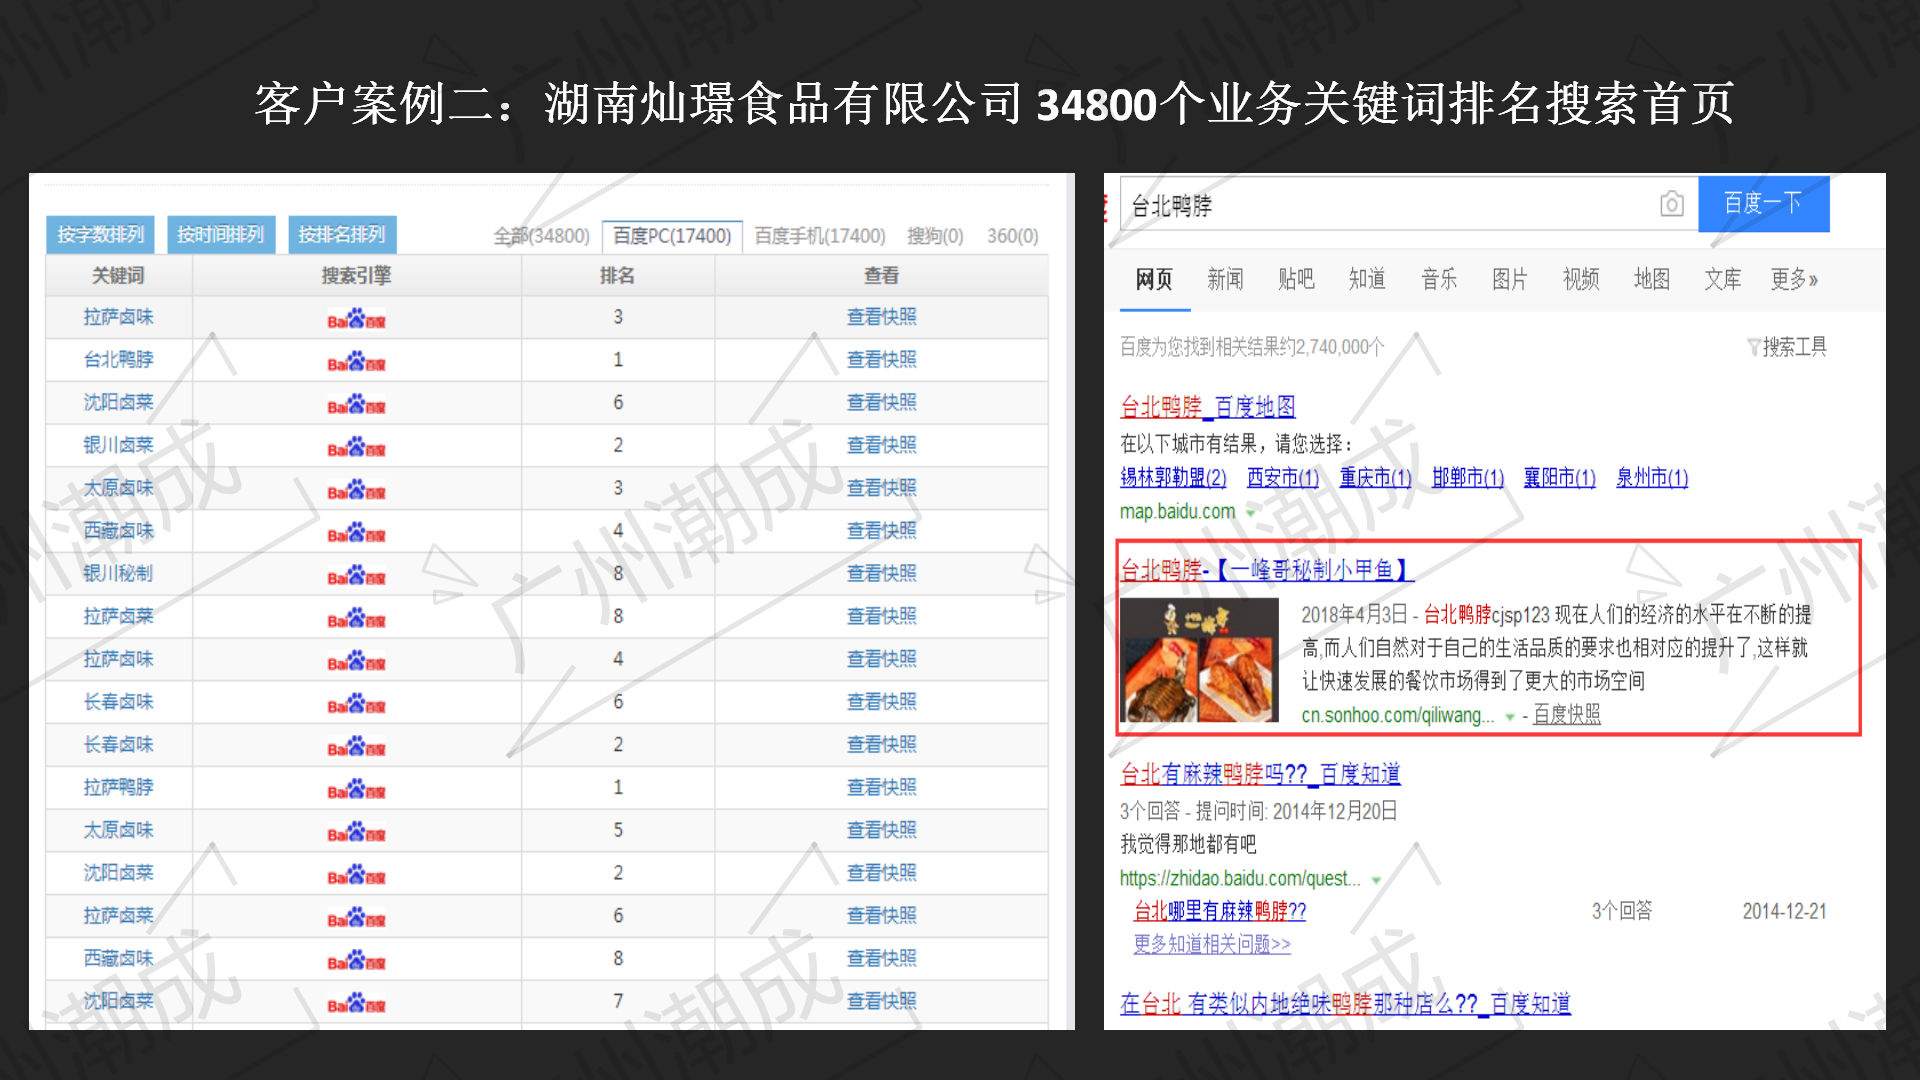Select the 全部(34800) tab
1920x1080 pixels.
coord(541,236)
